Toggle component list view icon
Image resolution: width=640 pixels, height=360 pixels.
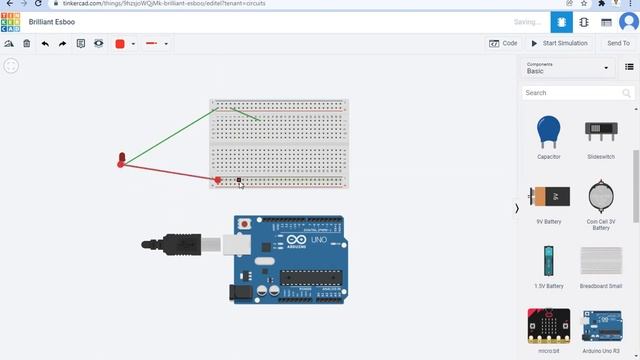click(x=629, y=67)
